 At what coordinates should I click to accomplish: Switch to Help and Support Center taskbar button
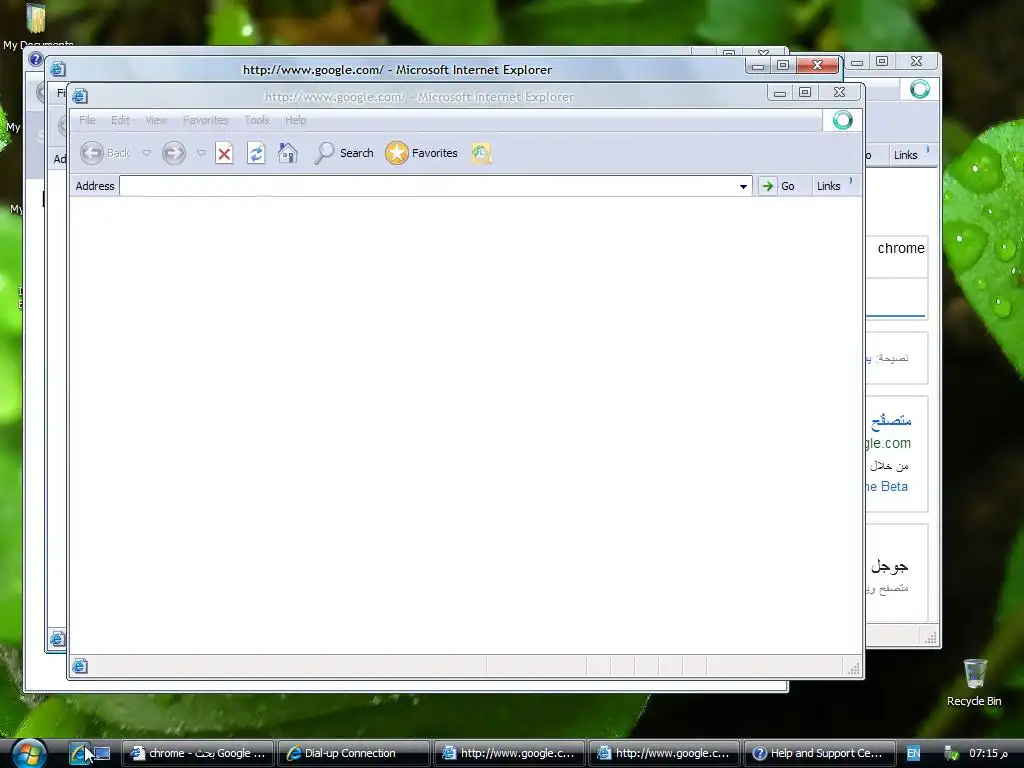click(x=819, y=753)
